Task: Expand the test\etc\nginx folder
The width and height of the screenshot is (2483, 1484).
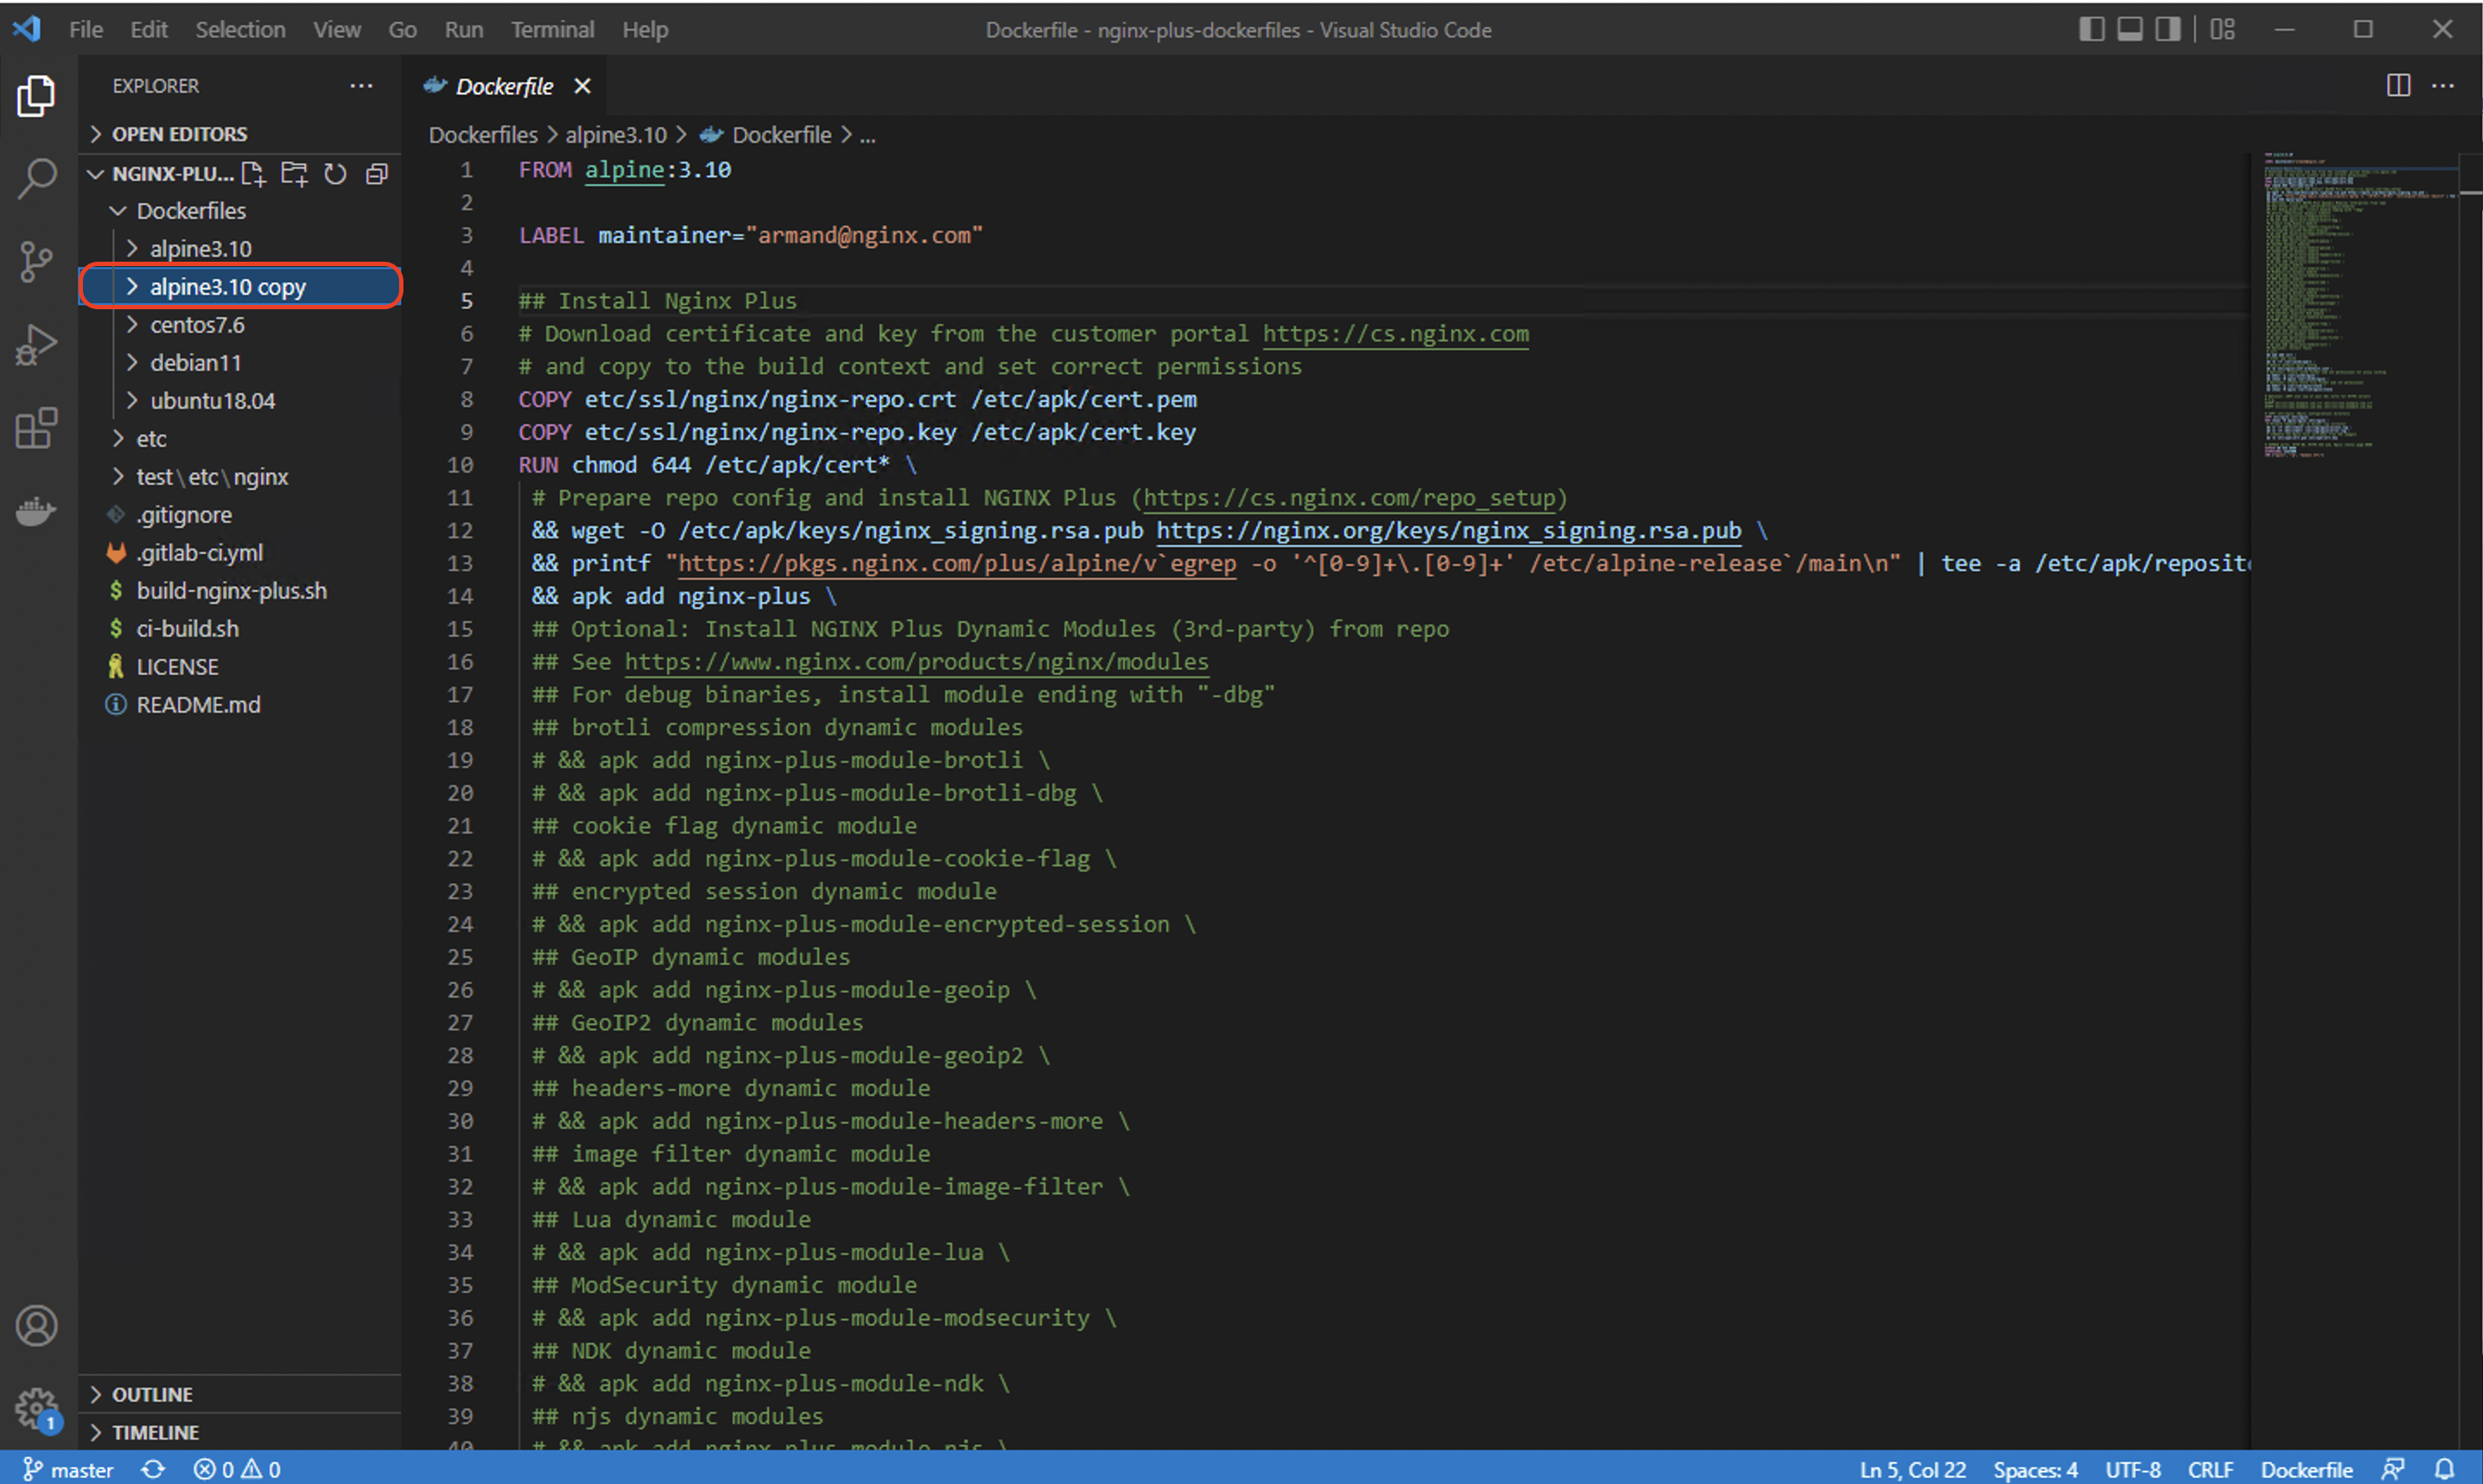Action: (x=240, y=477)
